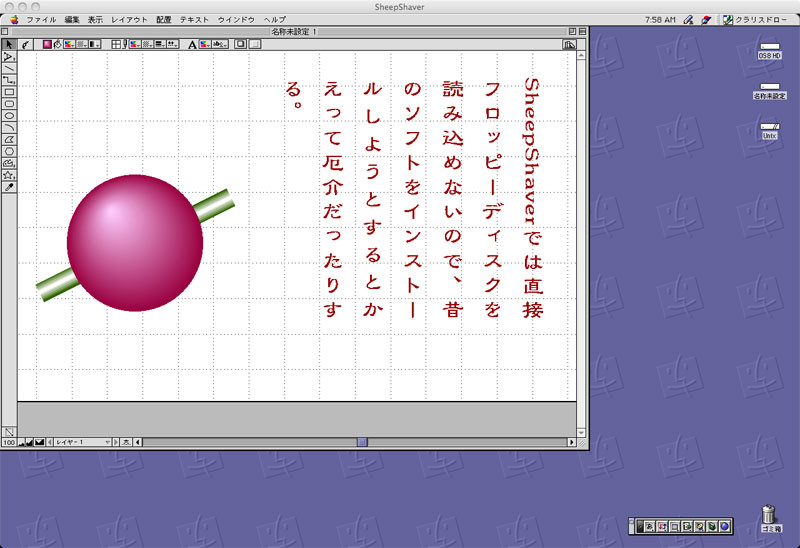This screenshot has height=548, width=800.
Task: Select the freeform polygon tool
Action: click(x=9, y=139)
